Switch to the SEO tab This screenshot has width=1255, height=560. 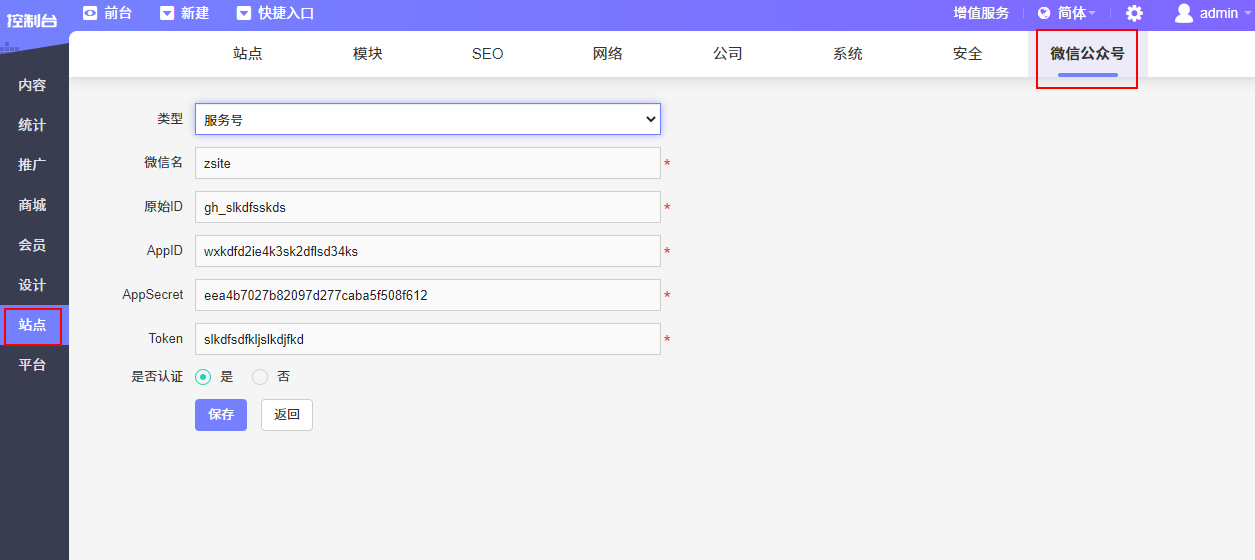click(487, 54)
